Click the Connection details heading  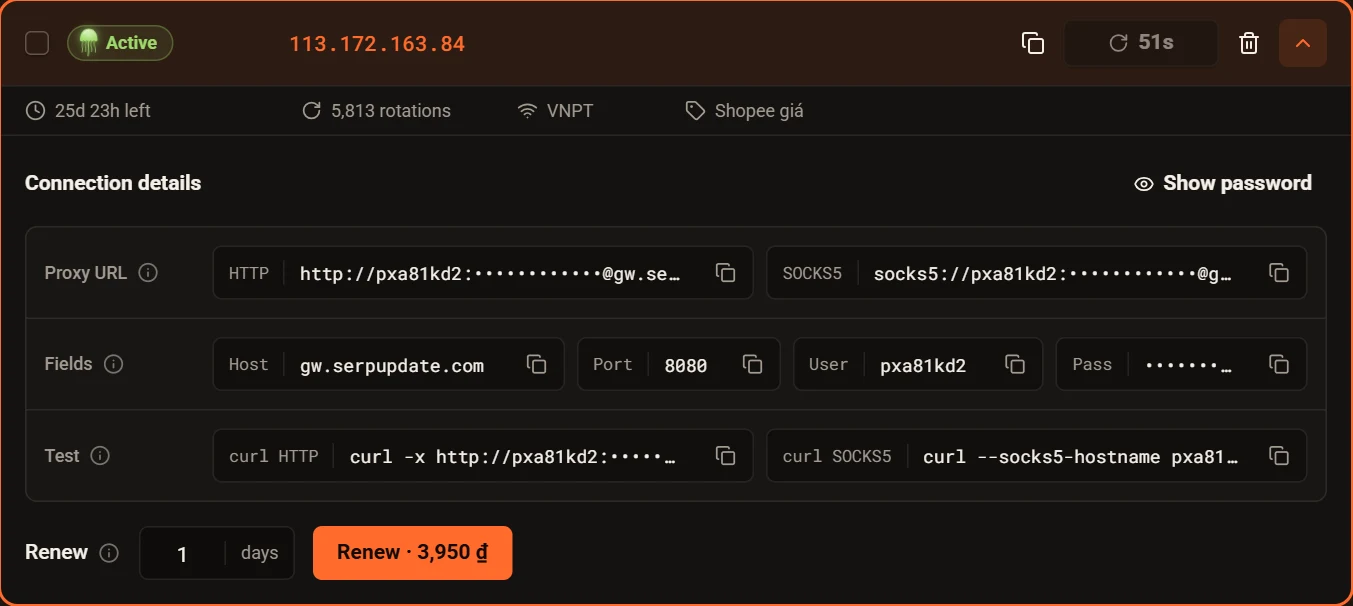pos(113,183)
